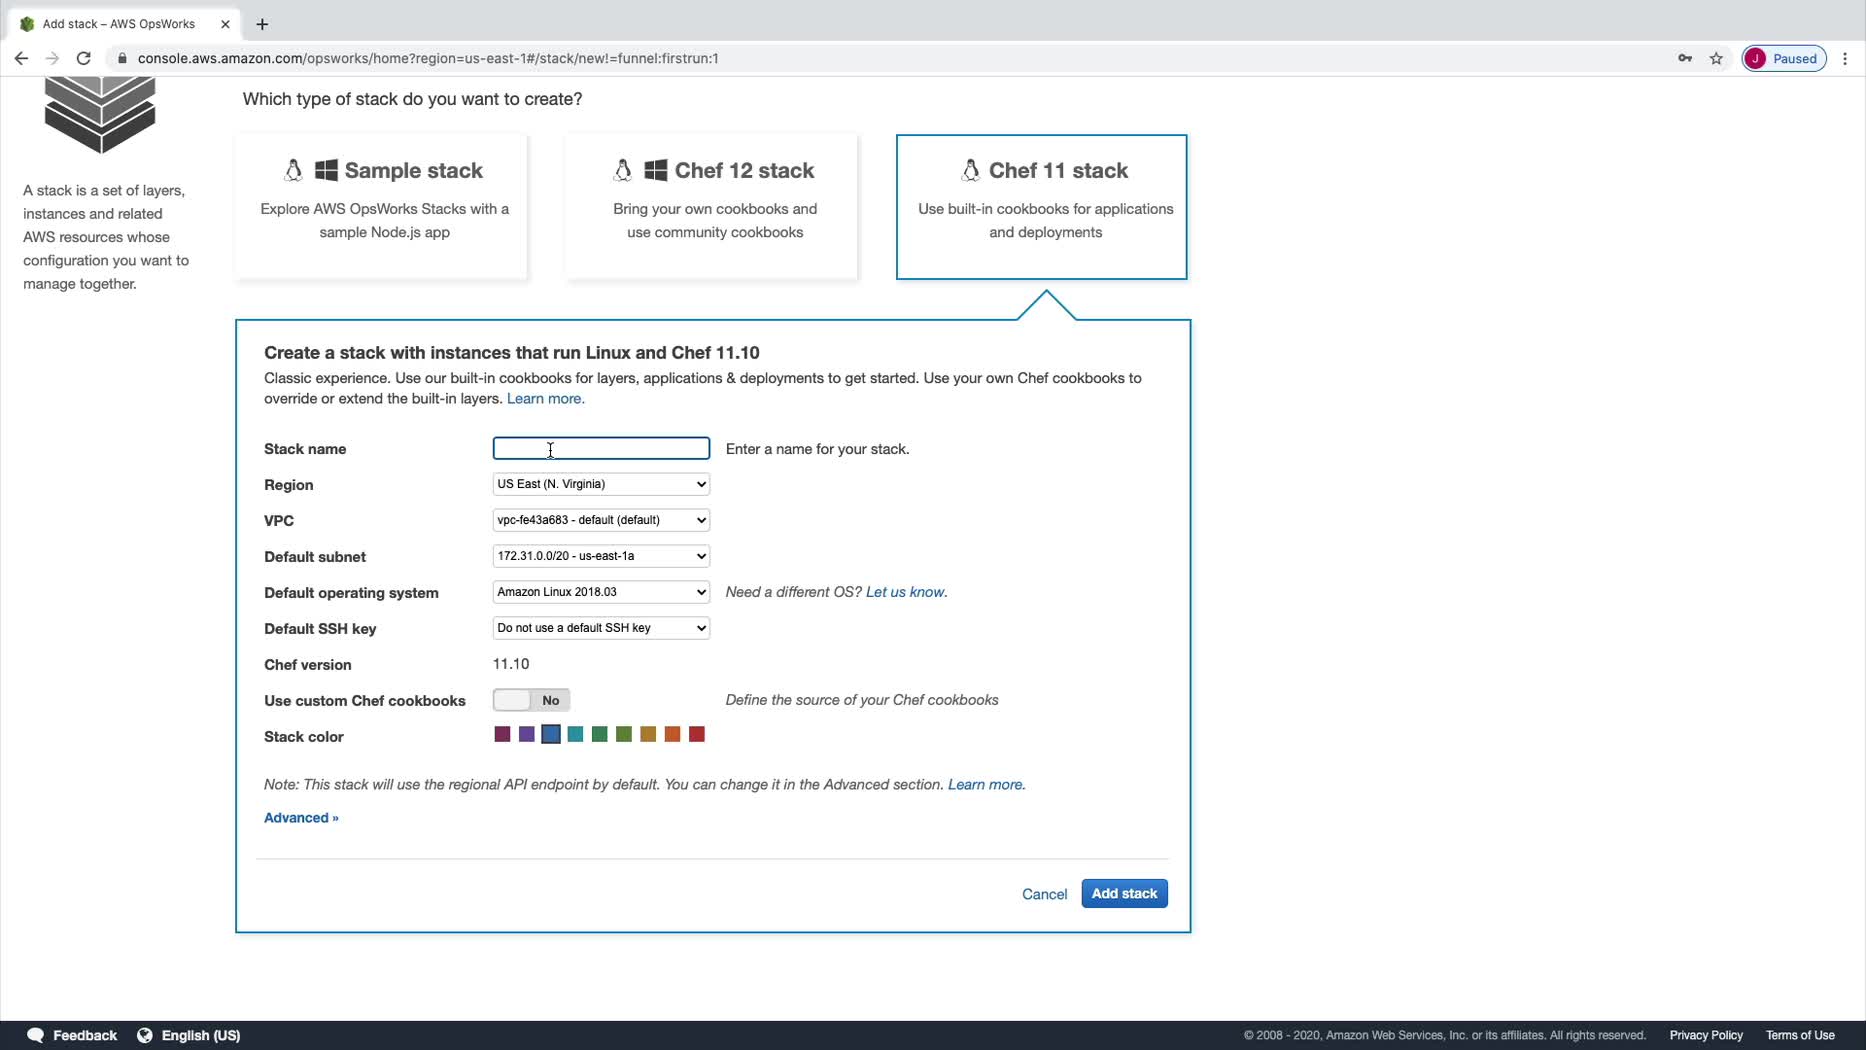This screenshot has height=1050, width=1866.
Task: Click the 'Create a stack with instances' heading
Action: coord(512,353)
